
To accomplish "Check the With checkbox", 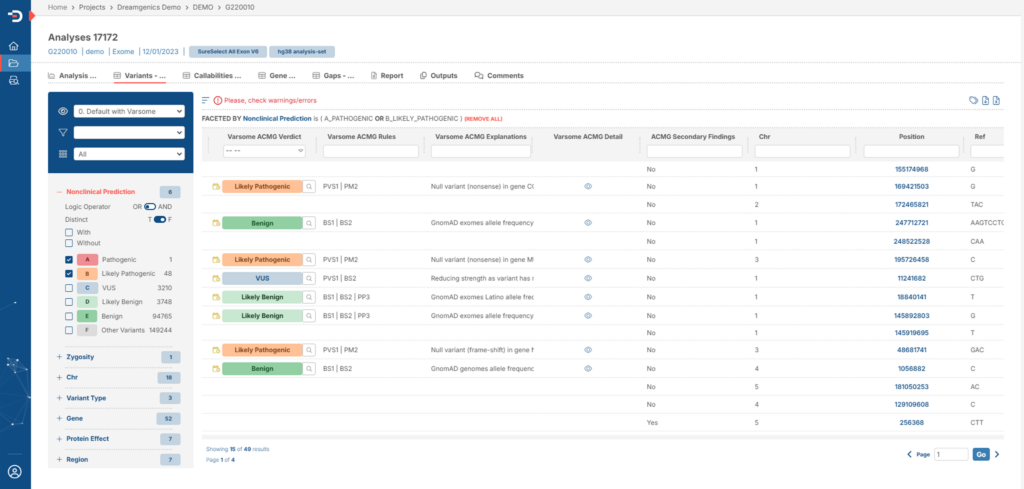I will pyautogui.click(x=69, y=232).
